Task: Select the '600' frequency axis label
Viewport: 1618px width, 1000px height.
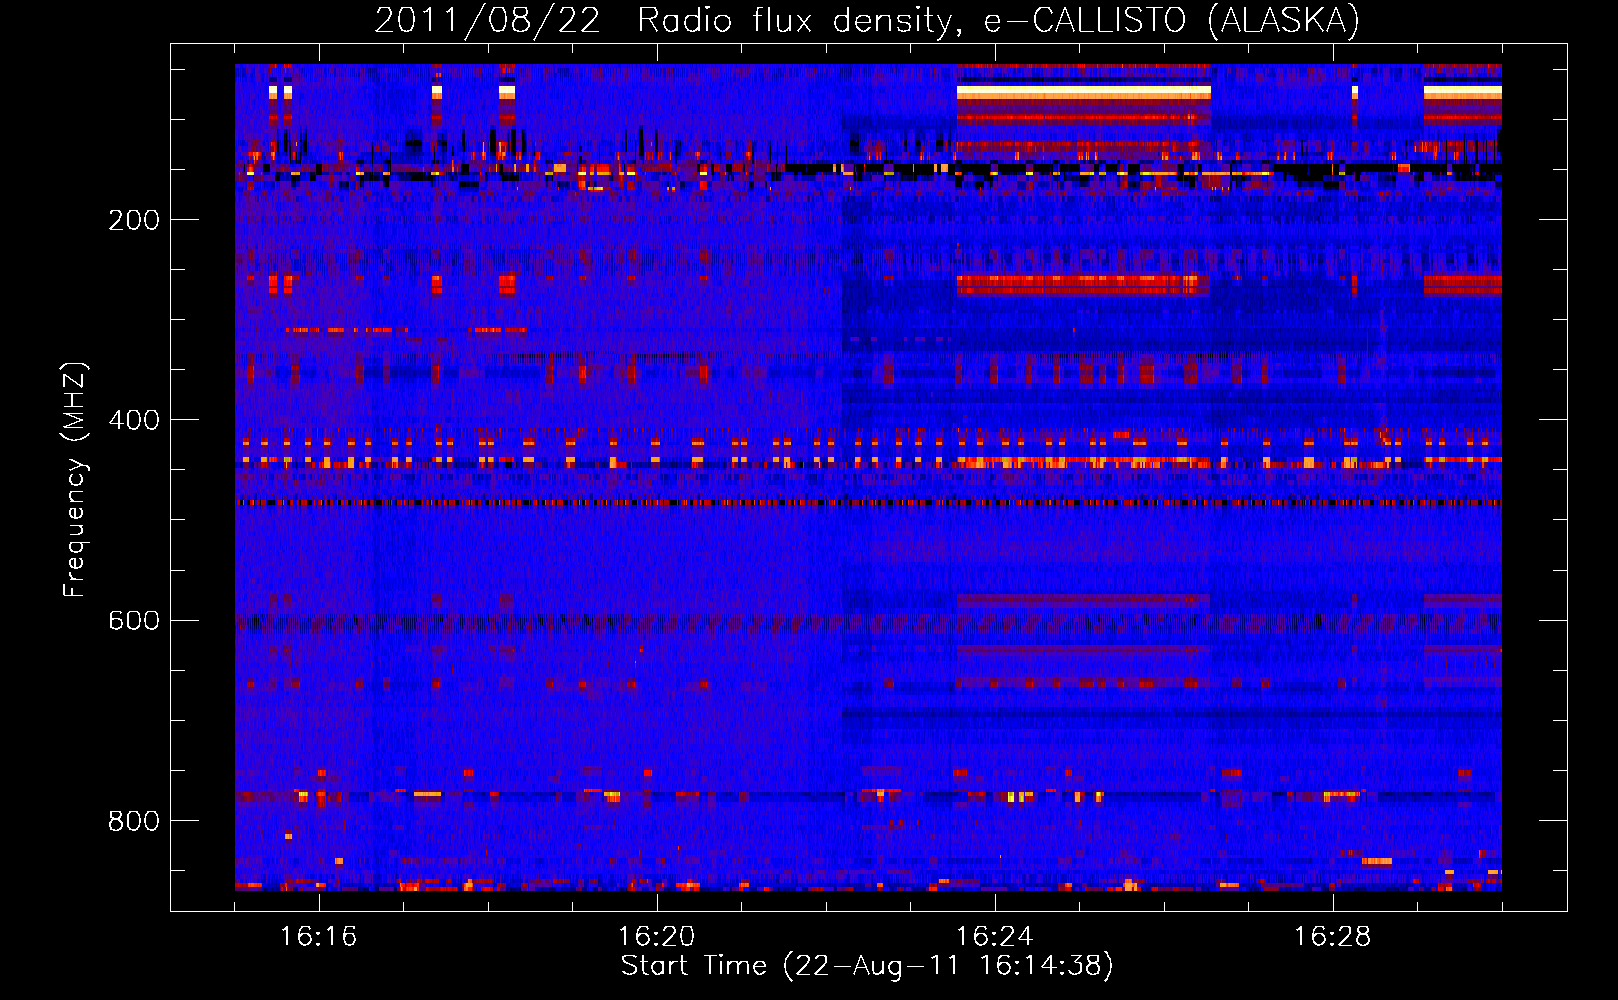Action: (134, 621)
